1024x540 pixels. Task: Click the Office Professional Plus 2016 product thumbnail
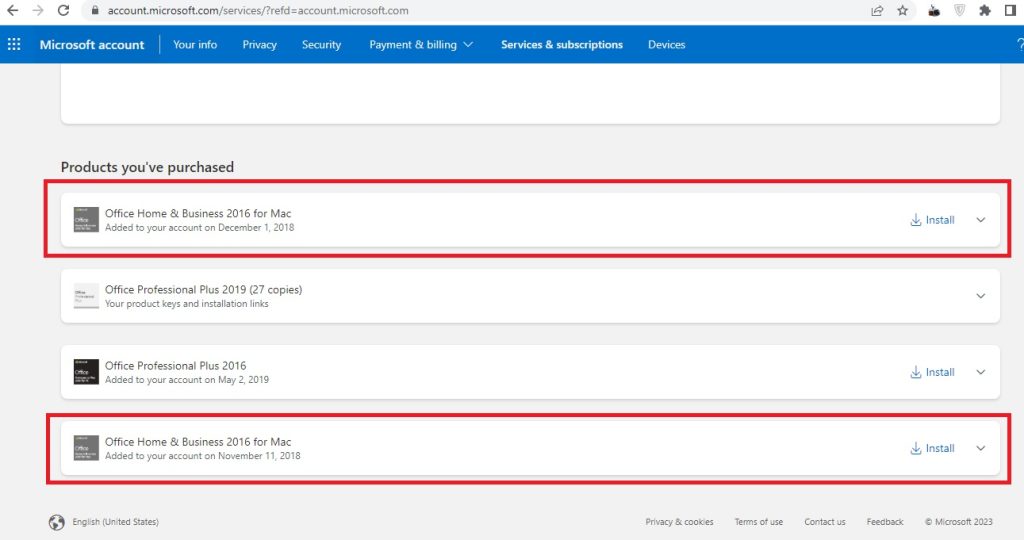coord(86,372)
